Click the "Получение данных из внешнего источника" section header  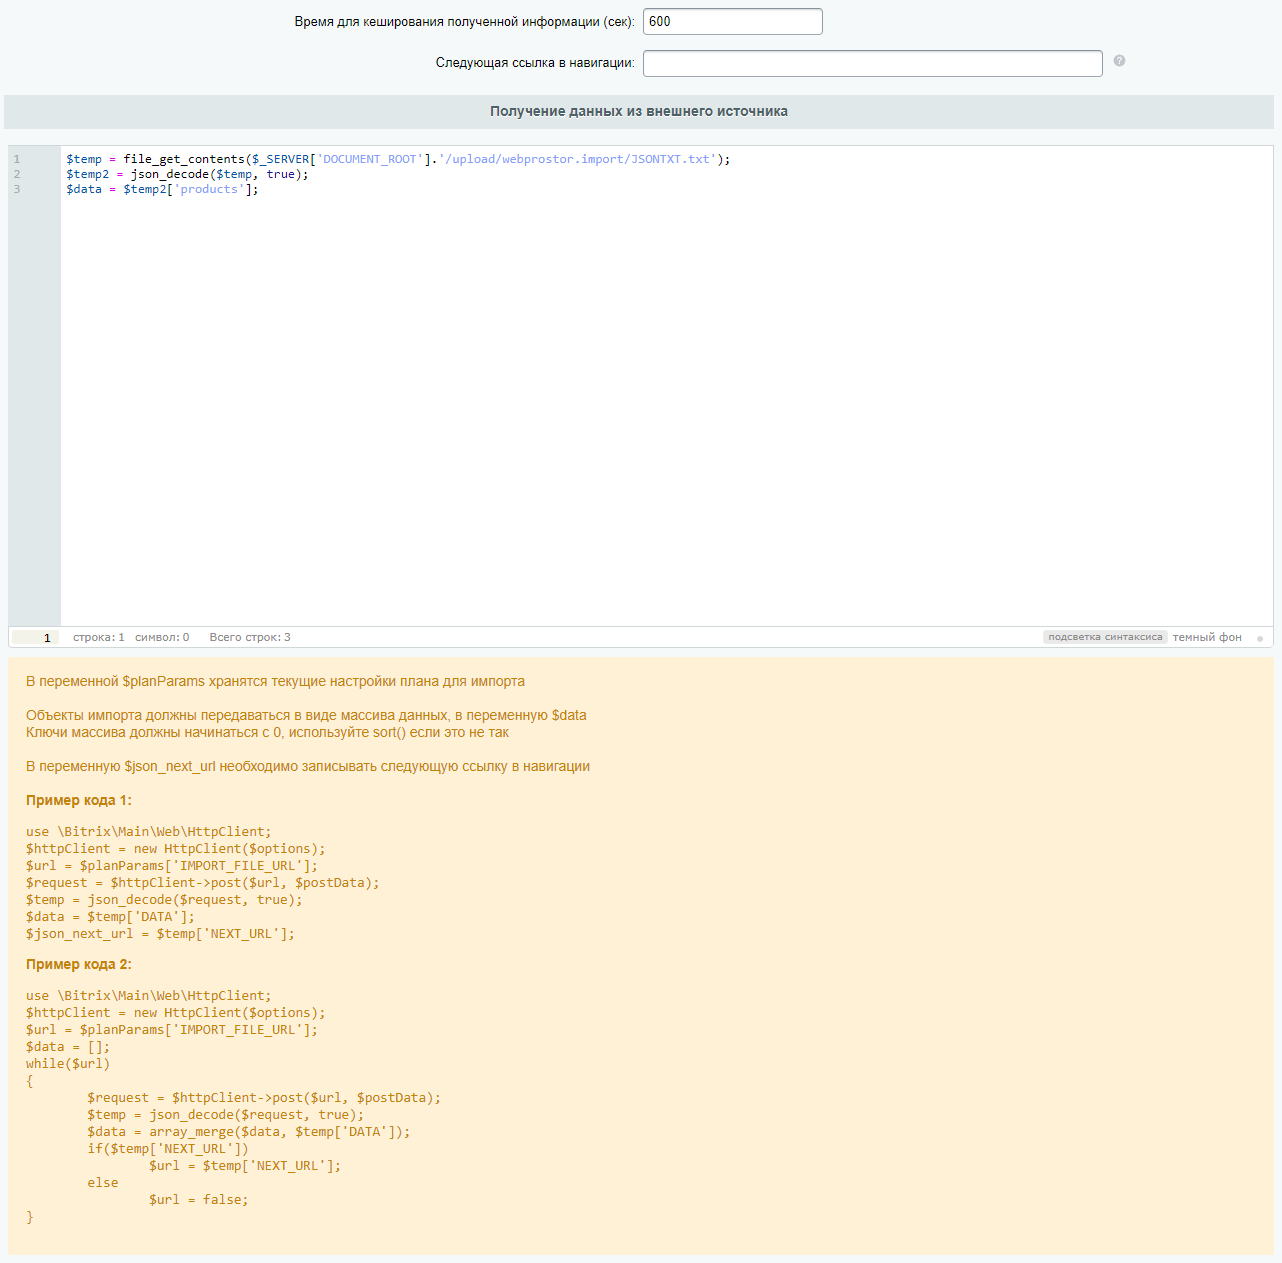[639, 112]
